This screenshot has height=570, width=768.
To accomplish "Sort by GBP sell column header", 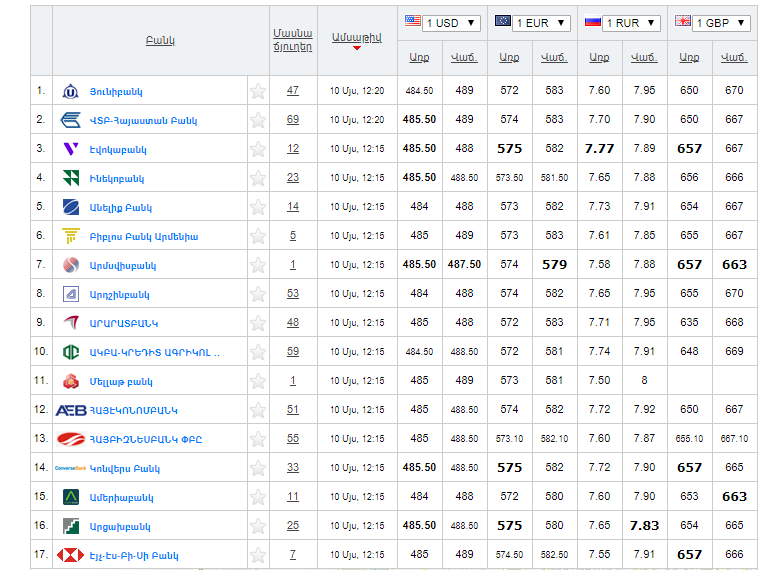I will [x=735, y=57].
